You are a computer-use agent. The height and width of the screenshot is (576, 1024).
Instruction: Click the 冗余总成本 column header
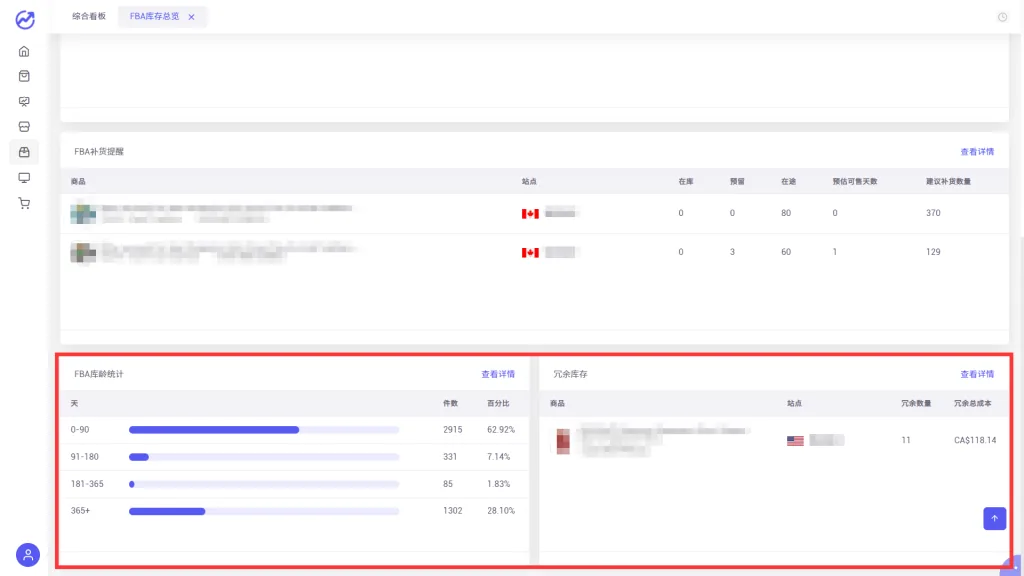point(972,404)
